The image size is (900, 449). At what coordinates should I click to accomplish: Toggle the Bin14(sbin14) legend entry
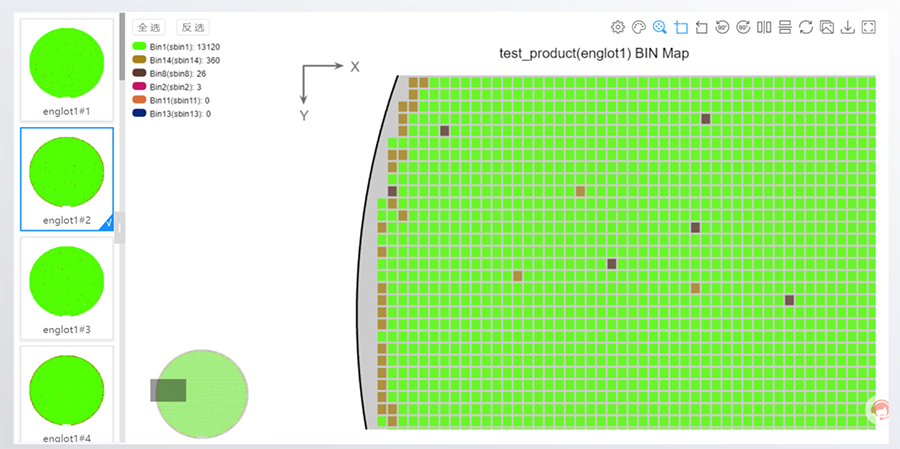coord(176,60)
